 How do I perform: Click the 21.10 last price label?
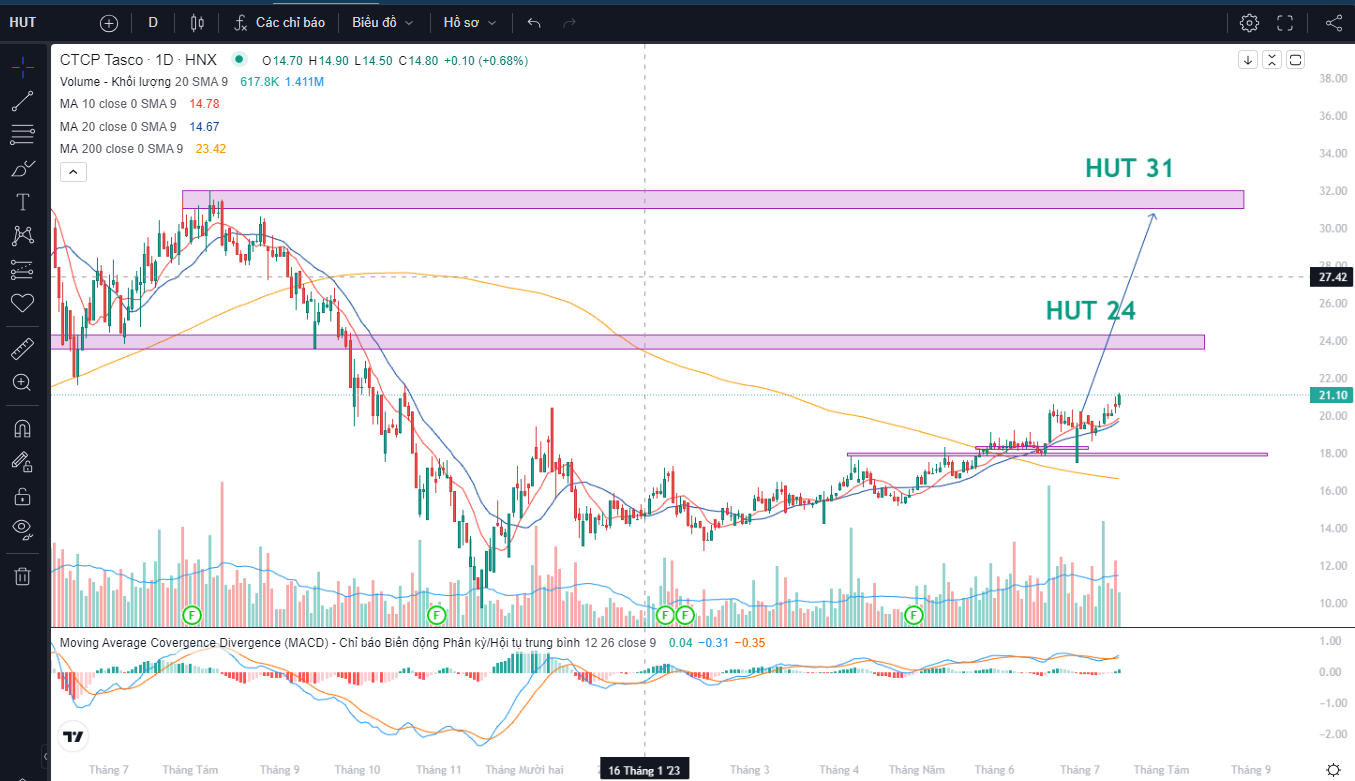1330,395
